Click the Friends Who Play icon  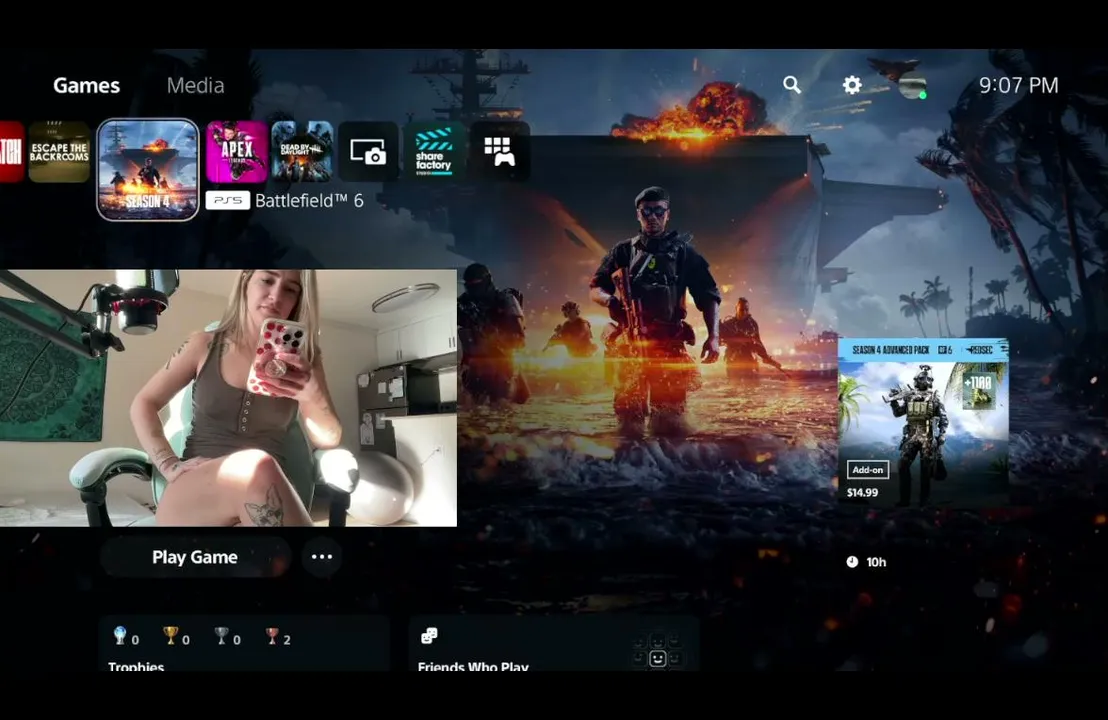429,636
